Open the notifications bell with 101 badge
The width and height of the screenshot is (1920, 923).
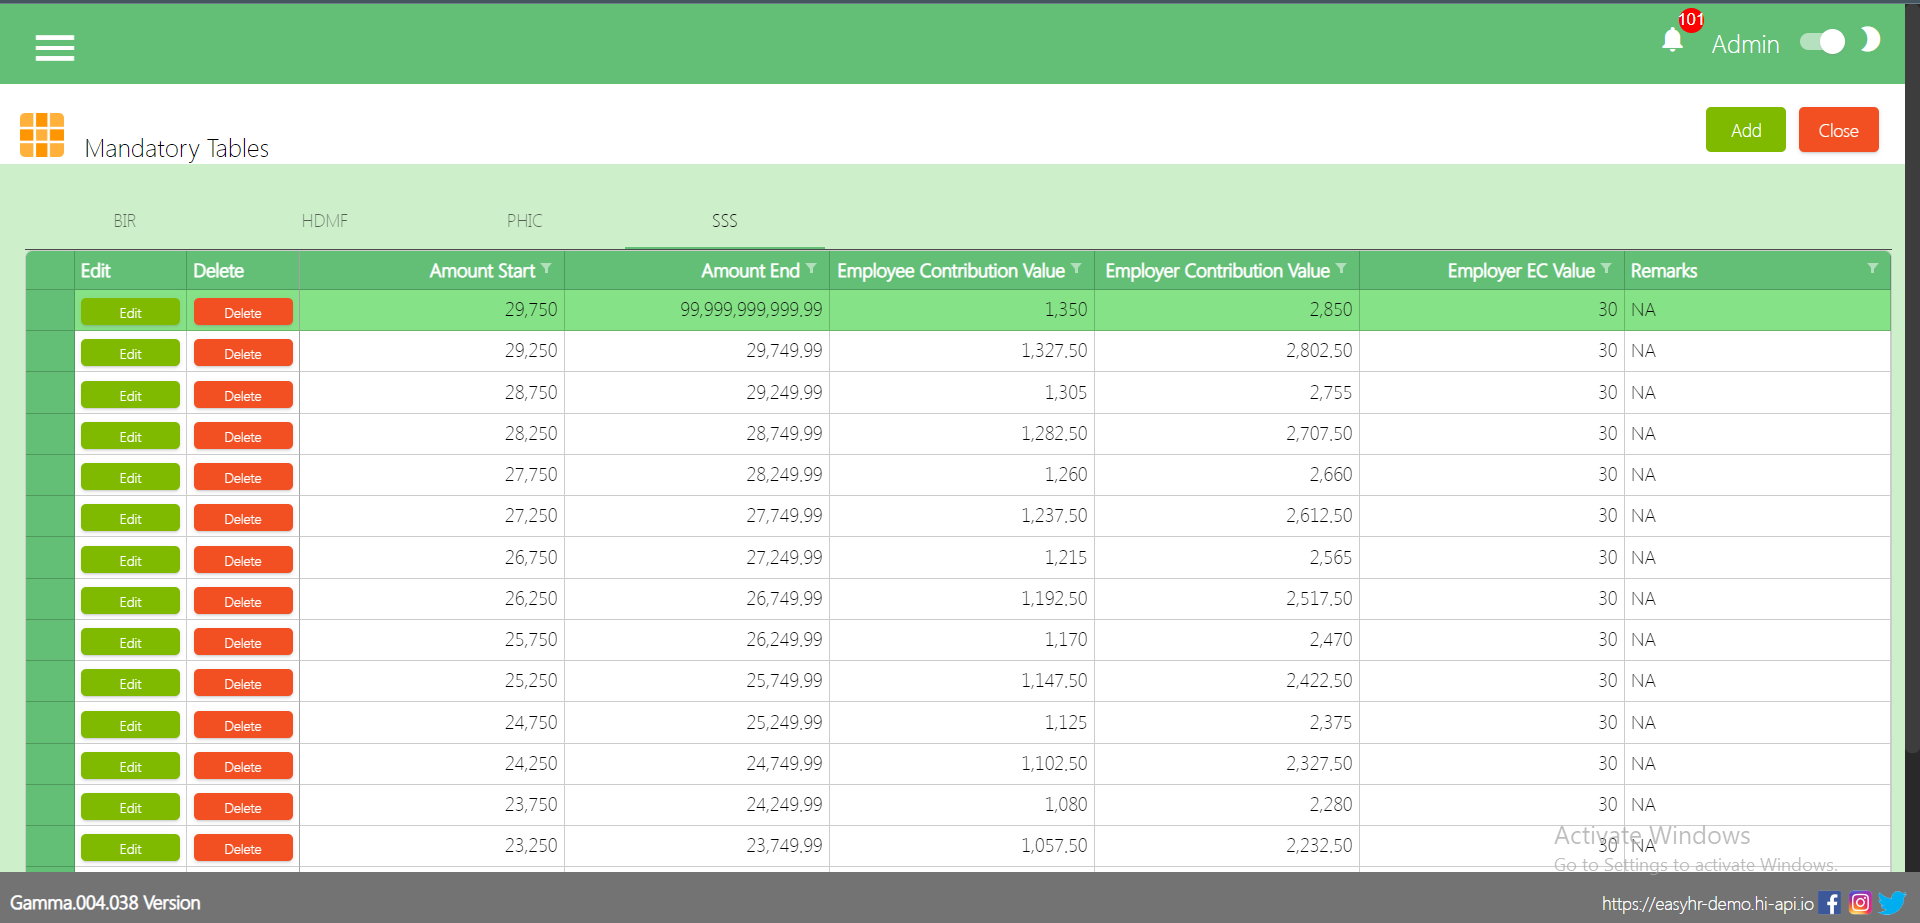(x=1673, y=39)
